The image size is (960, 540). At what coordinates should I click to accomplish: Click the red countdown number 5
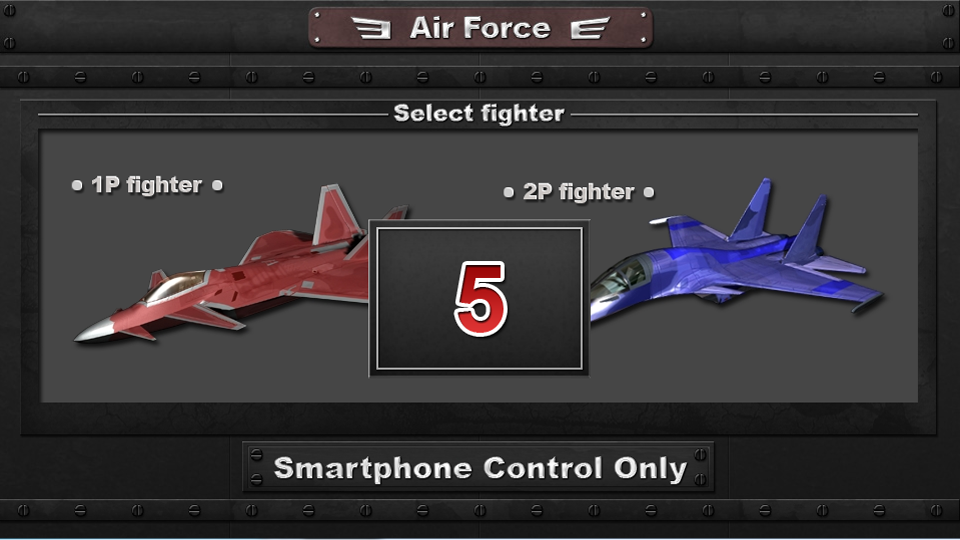pos(481,299)
